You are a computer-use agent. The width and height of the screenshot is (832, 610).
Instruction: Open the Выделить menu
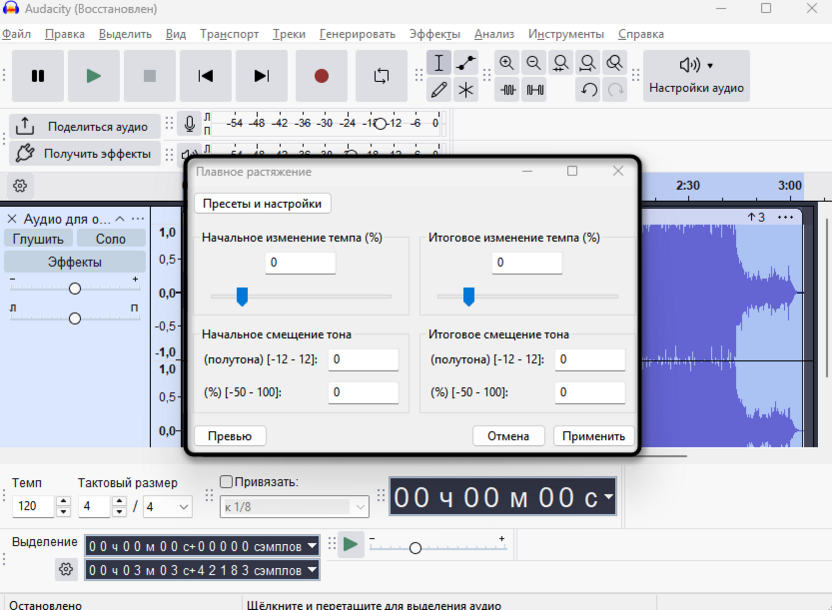(x=125, y=34)
